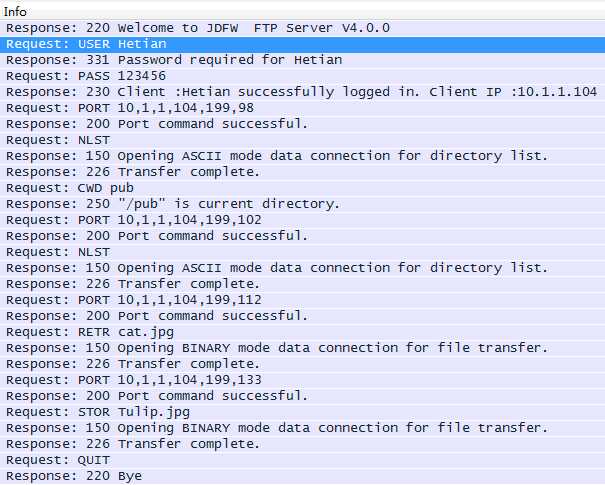
Task: Select the 331 Password required row
Action: pos(302,60)
